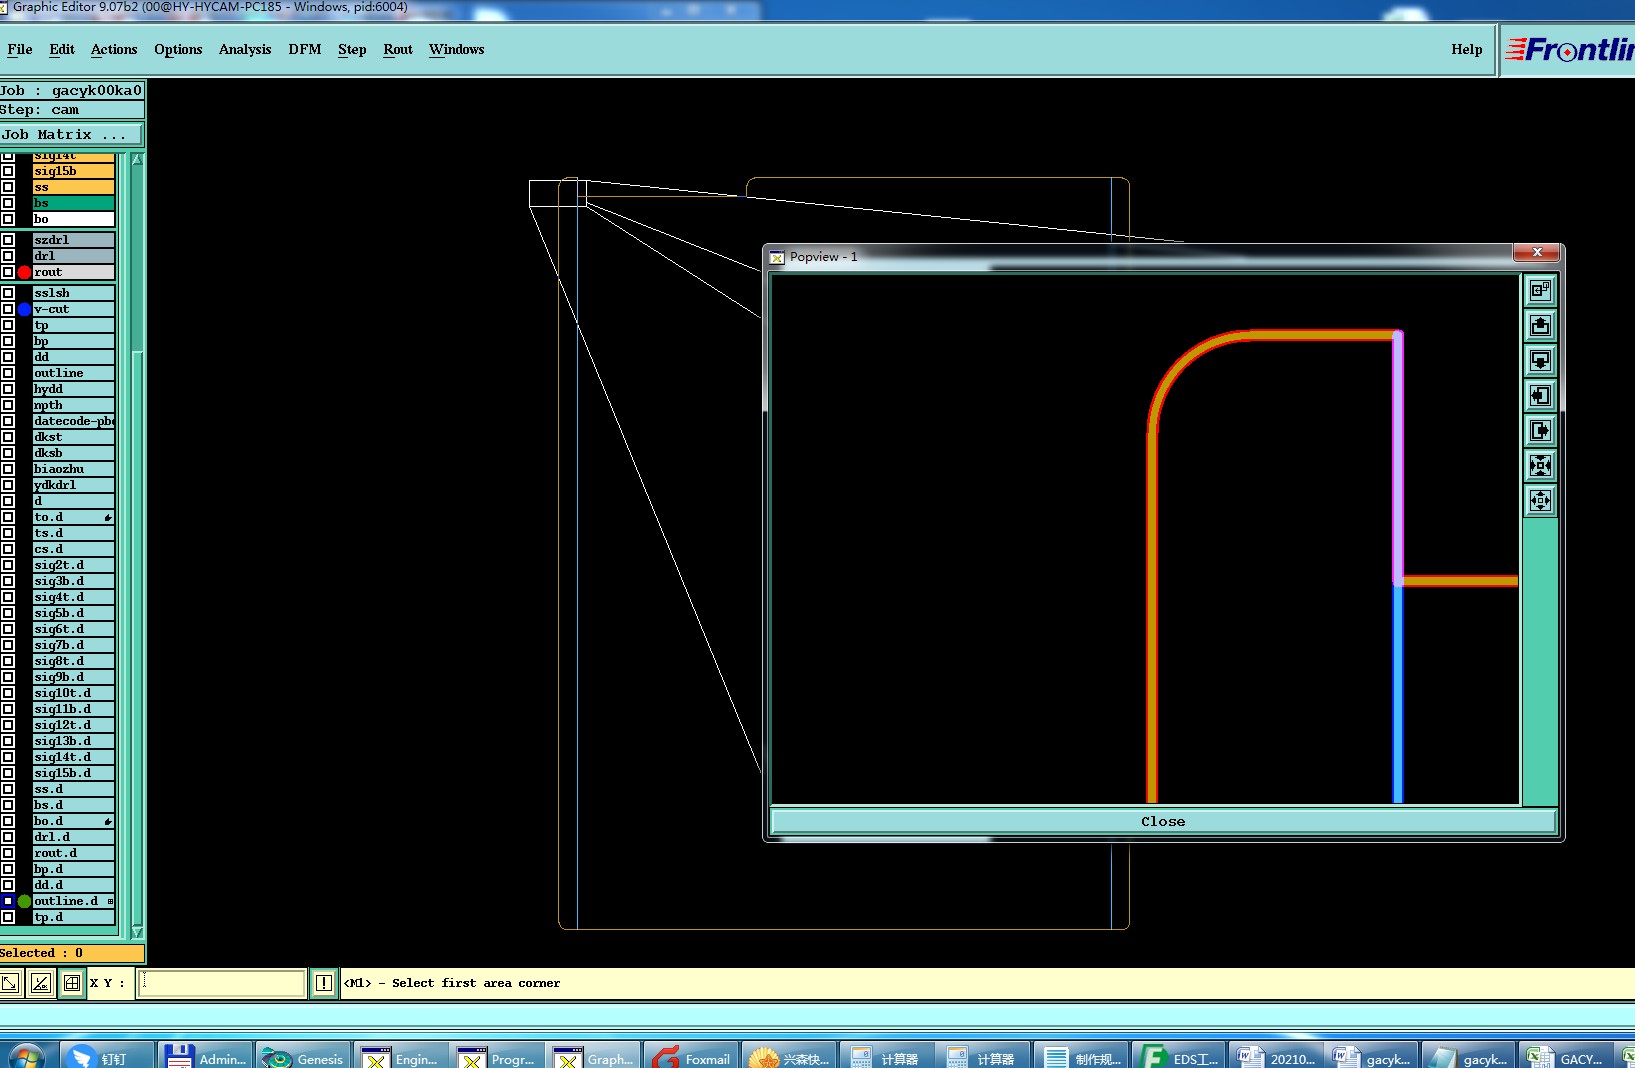Click the layer list scroll up arrow
This screenshot has height=1068, width=1635.
(137, 160)
